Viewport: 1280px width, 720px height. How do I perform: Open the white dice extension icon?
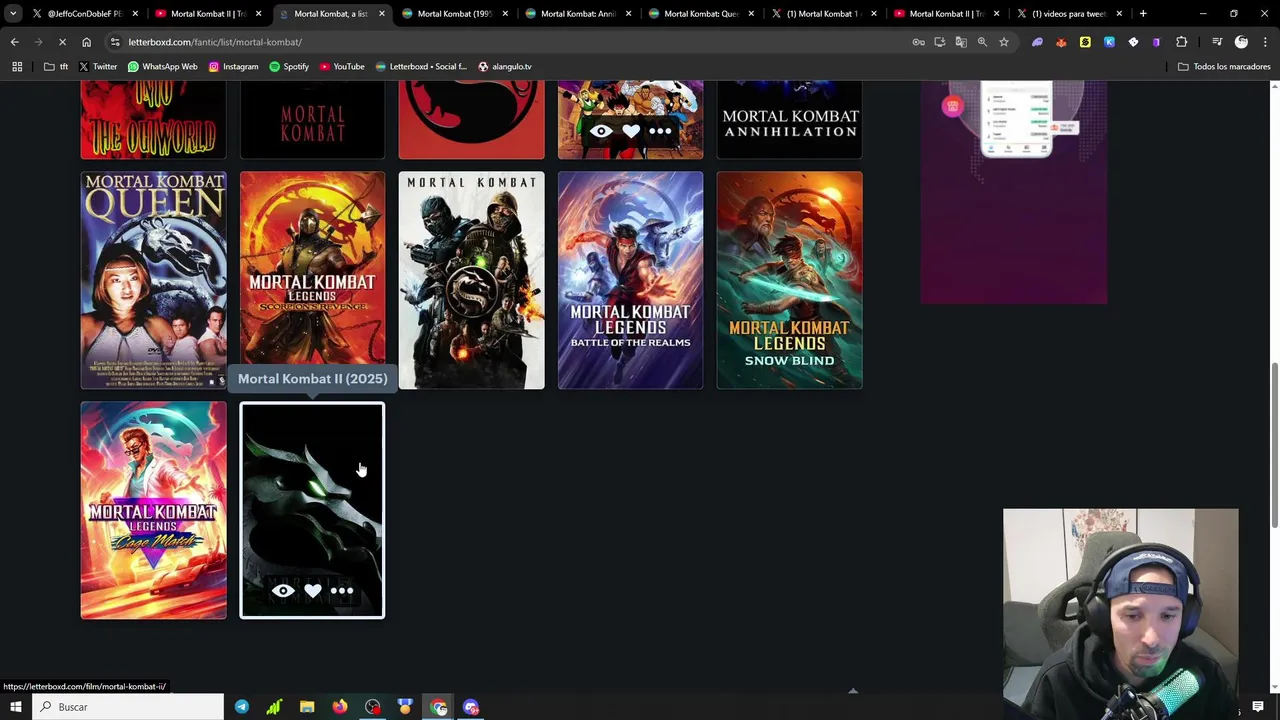pos(1133,42)
